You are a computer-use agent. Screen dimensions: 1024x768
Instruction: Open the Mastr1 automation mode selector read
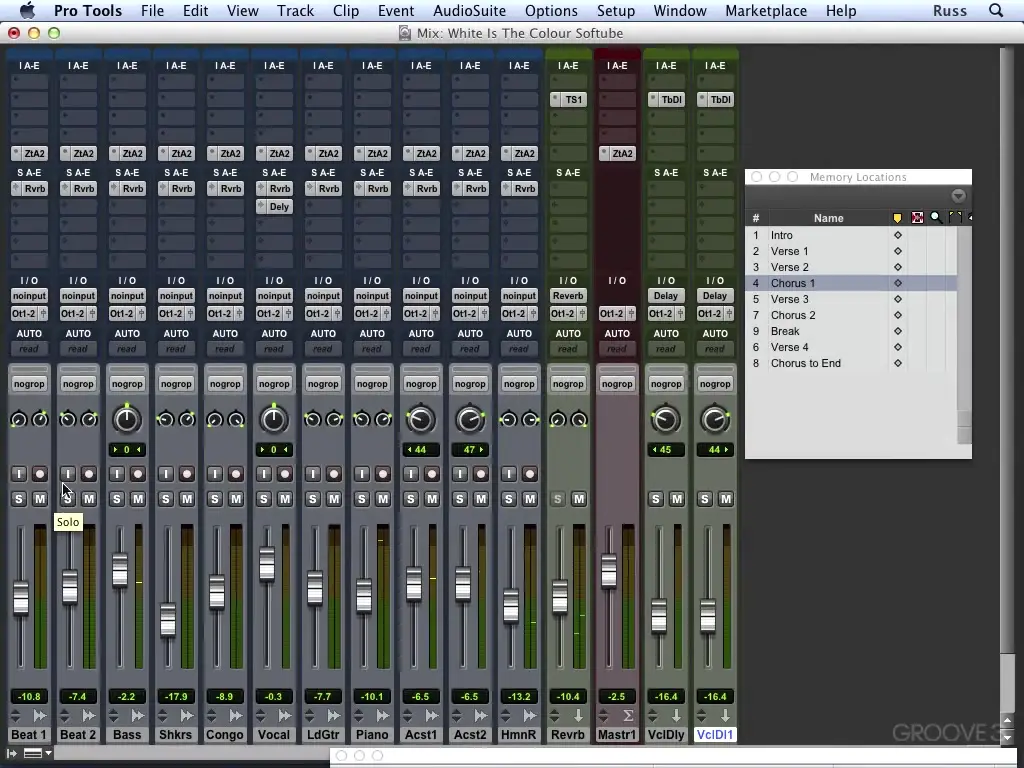pos(617,349)
